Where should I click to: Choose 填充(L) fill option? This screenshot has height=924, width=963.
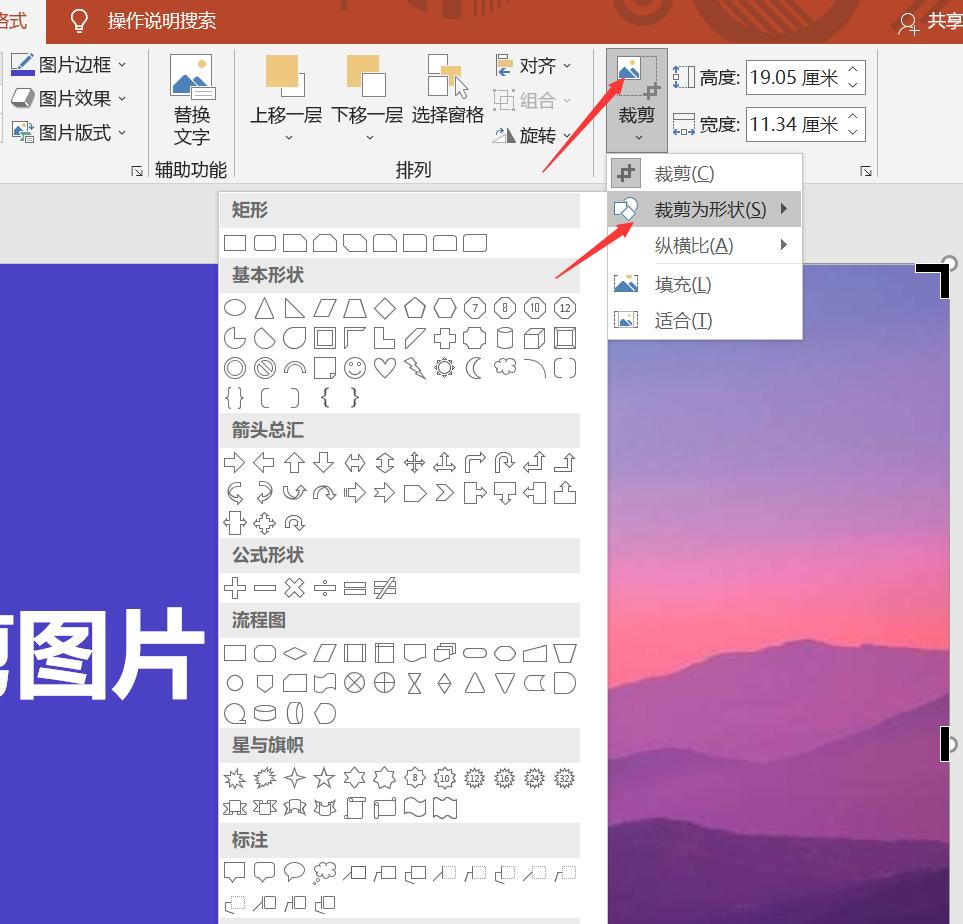pyautogui.click(x=683, y=285)
